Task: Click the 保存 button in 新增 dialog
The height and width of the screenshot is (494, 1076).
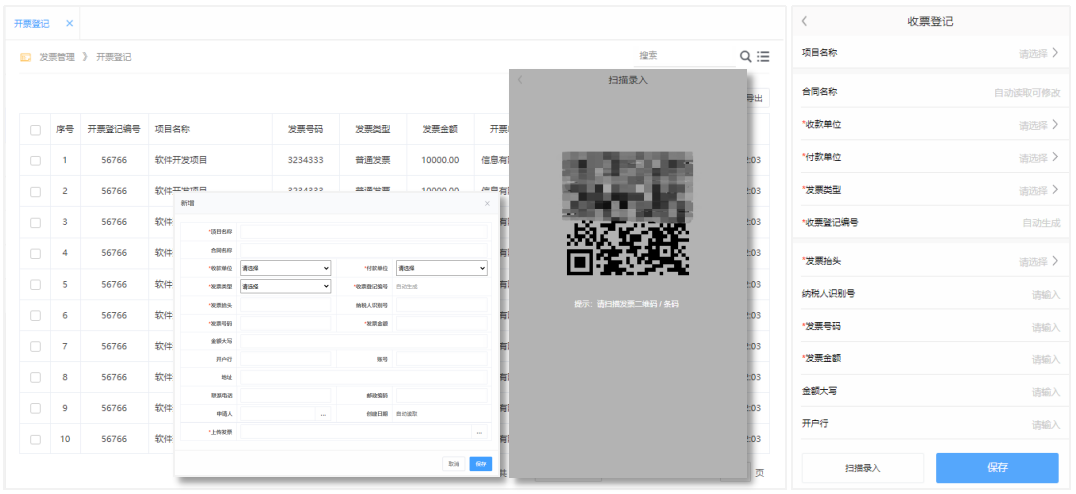Action: pos(480,464)
